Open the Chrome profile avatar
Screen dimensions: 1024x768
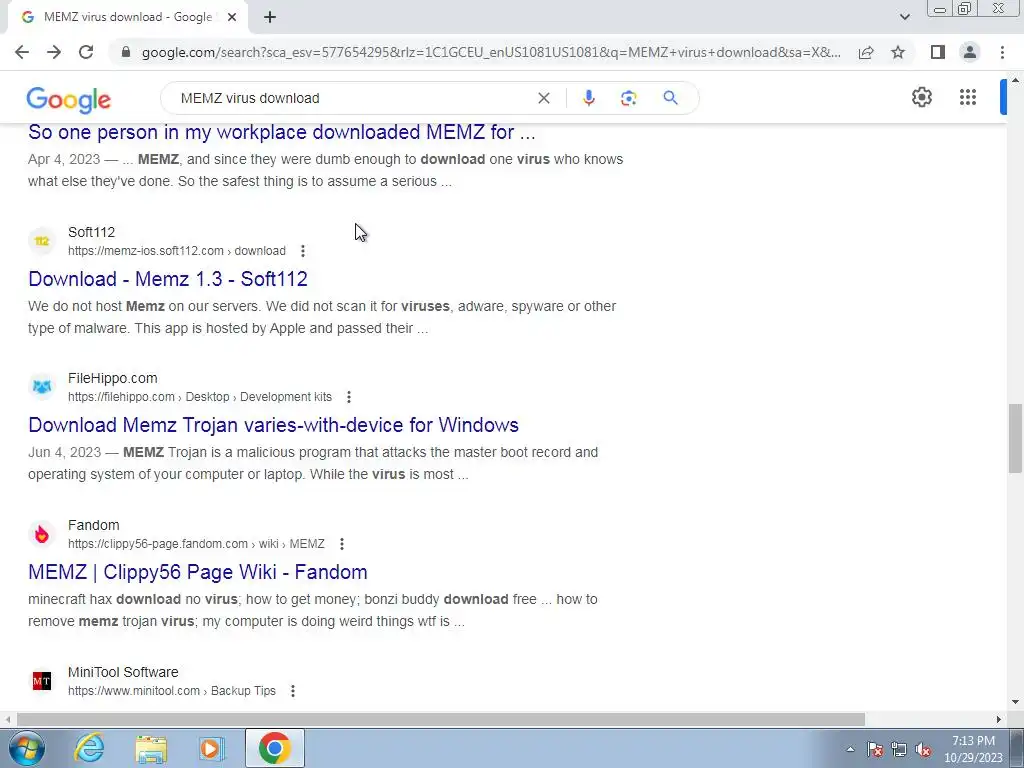tap(970, 52)
